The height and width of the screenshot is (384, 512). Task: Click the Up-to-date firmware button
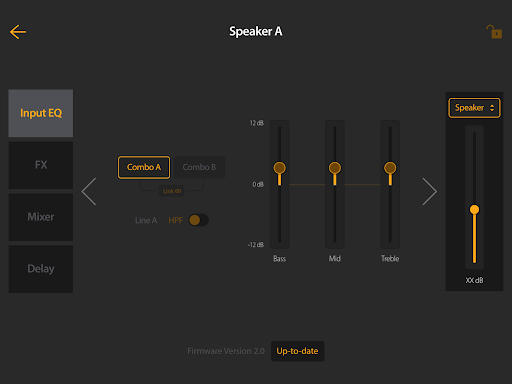click(297, 351)
